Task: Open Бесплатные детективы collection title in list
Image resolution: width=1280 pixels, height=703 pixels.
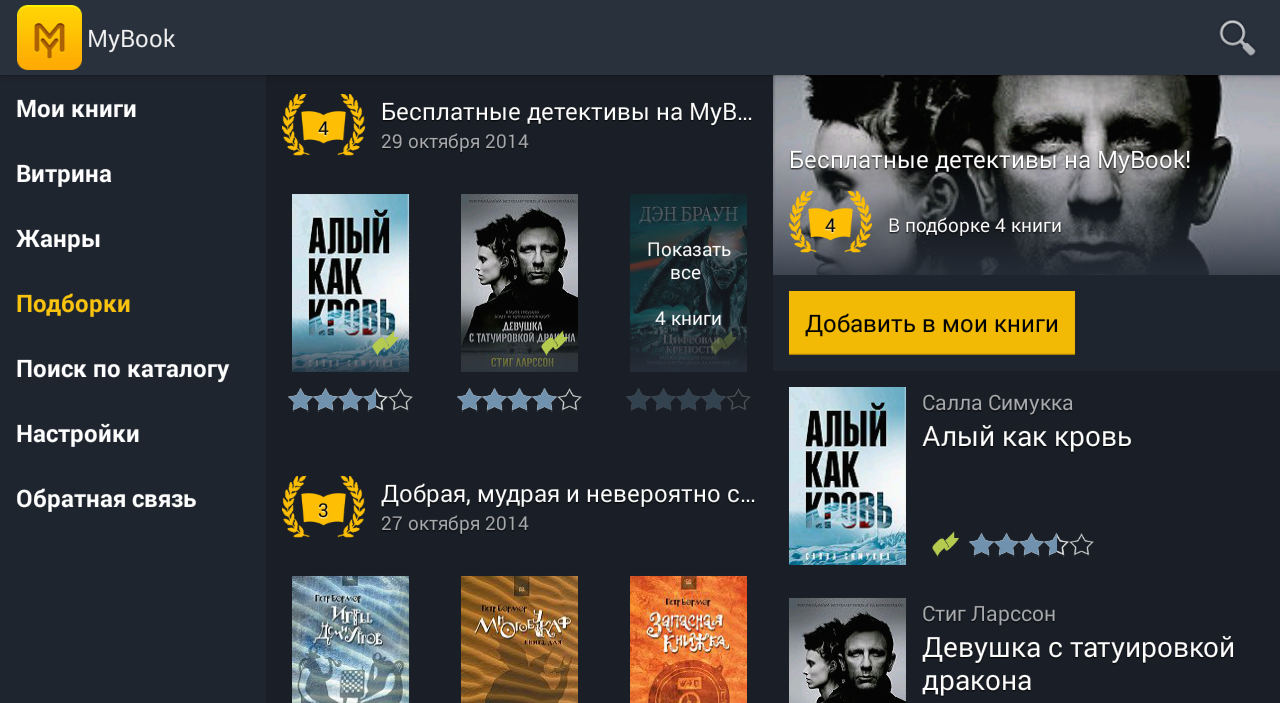Action: coord(567,112)
